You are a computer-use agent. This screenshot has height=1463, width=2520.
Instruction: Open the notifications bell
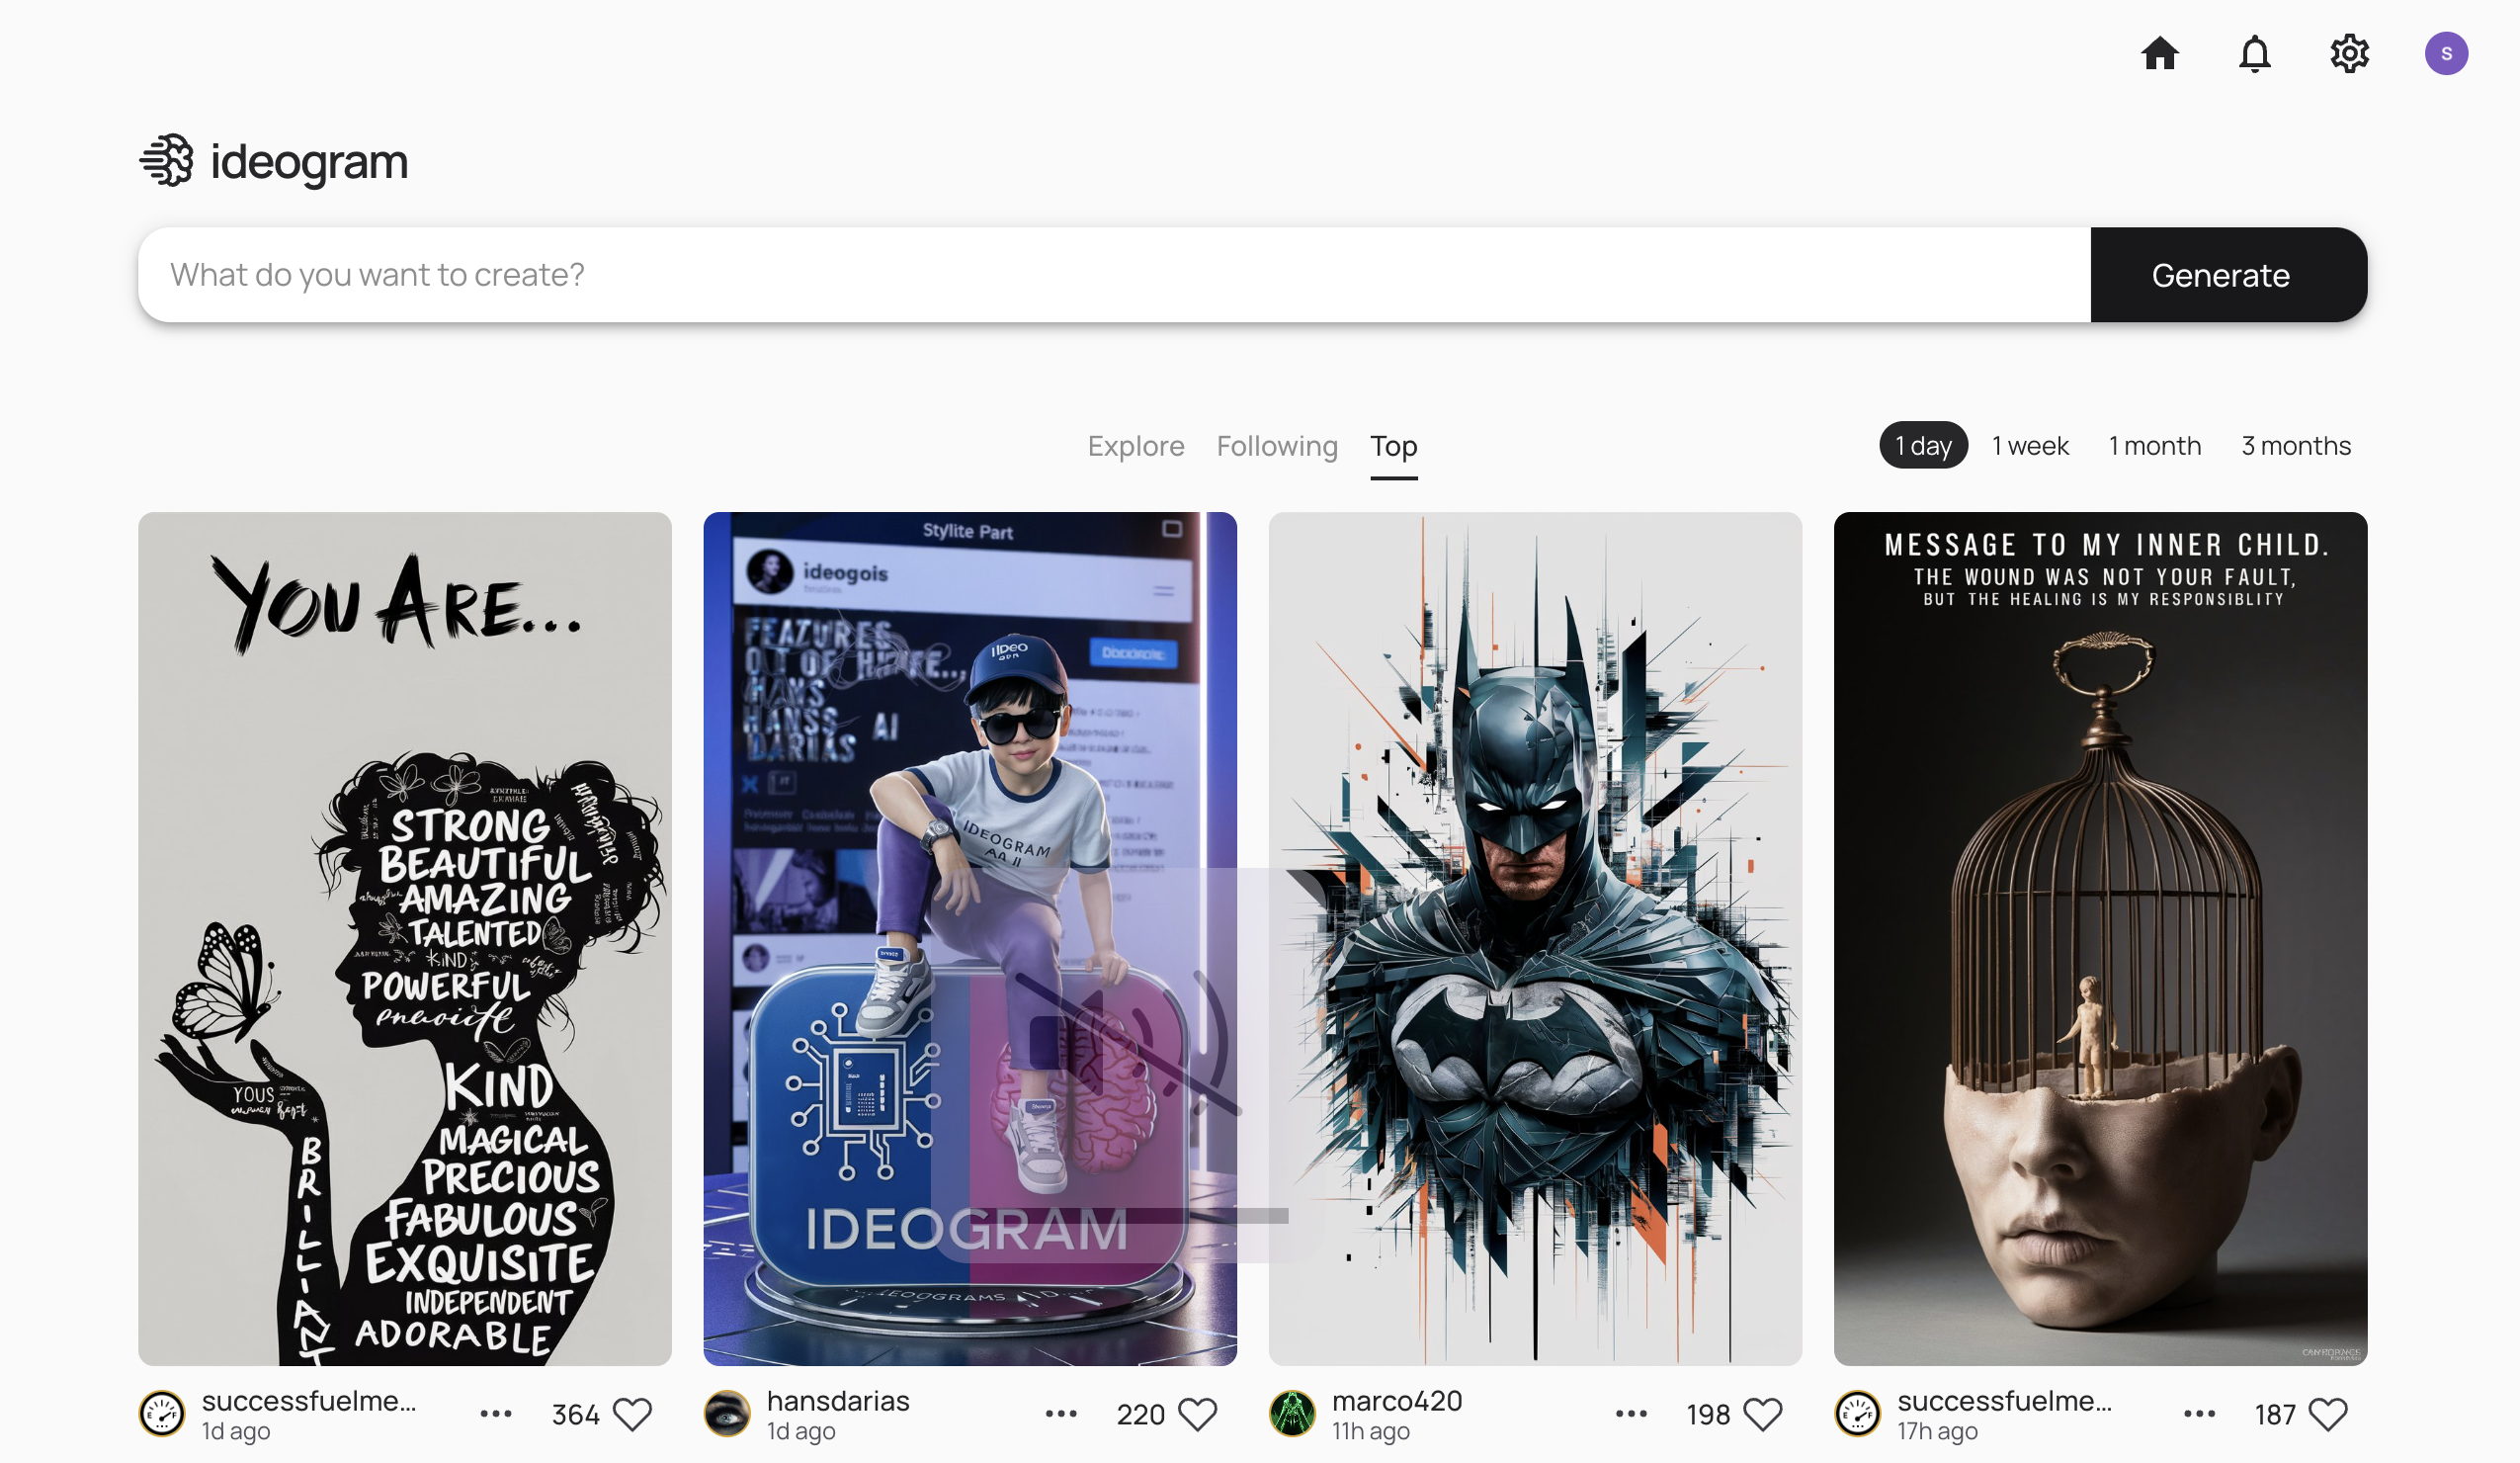click(2254, 53)
